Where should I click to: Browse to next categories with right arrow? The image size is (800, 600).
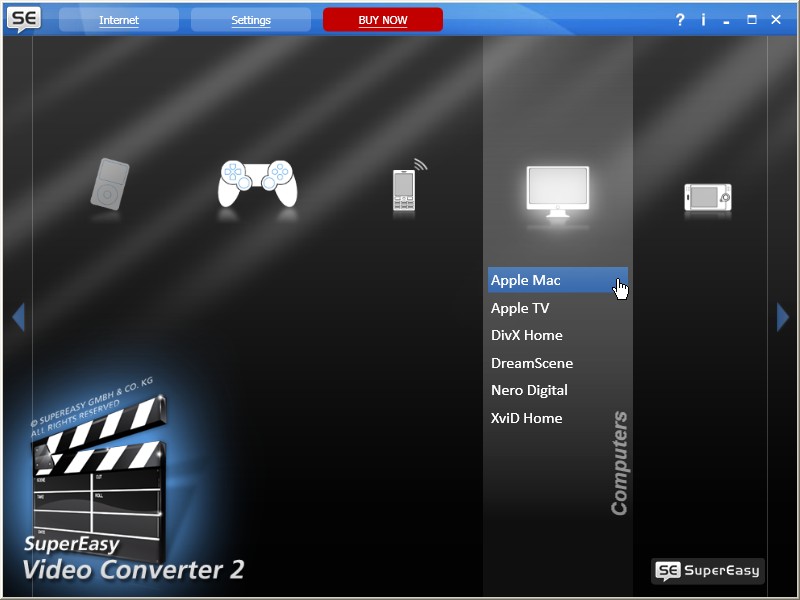click(x=783, y=317)
